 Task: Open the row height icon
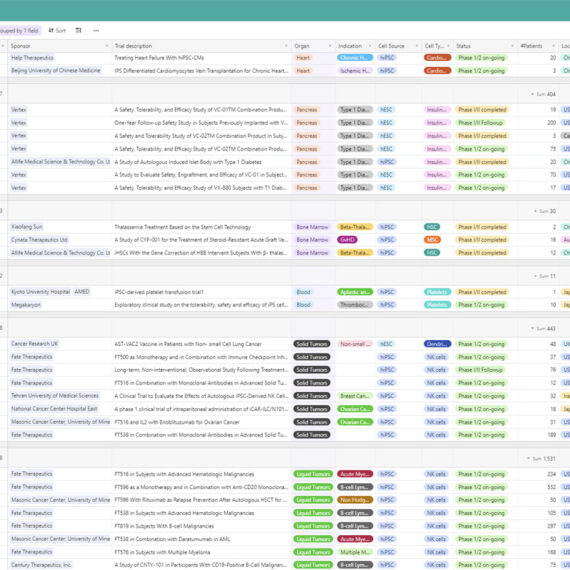click(x=79, y=31)
